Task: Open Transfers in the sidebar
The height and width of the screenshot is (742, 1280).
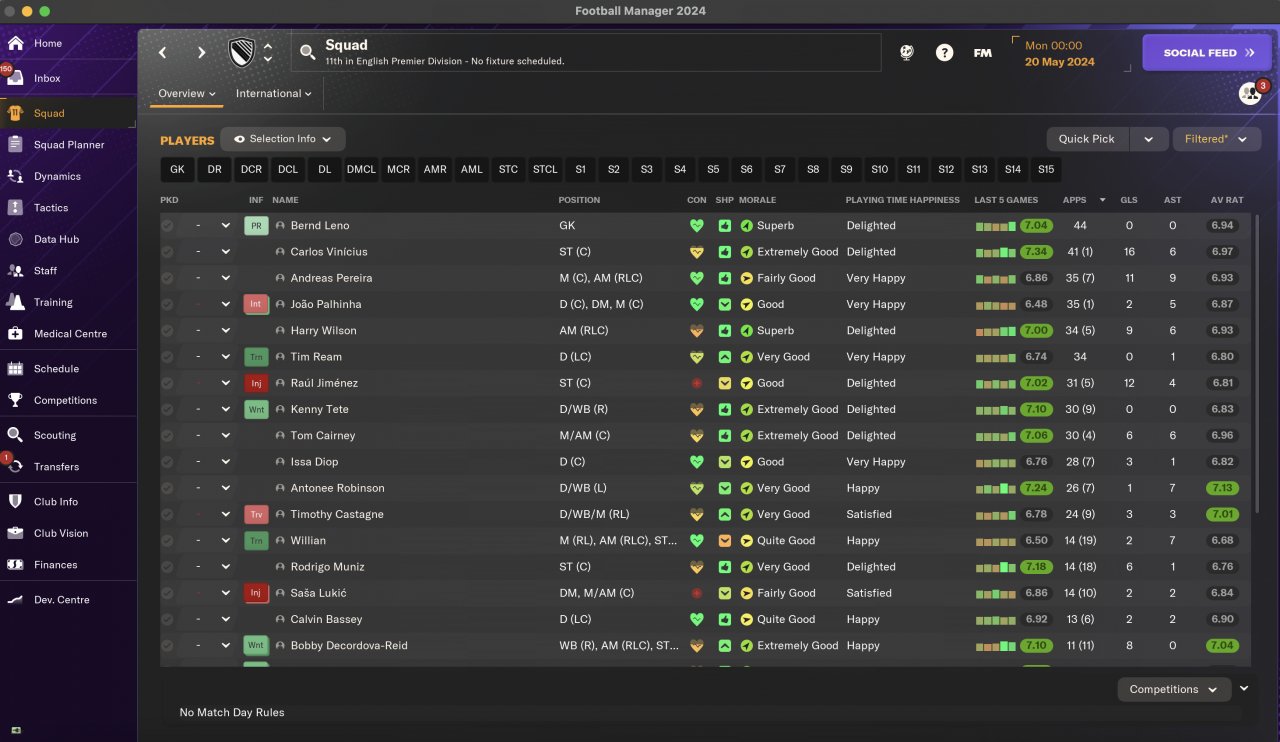Action: click(68, 467)
